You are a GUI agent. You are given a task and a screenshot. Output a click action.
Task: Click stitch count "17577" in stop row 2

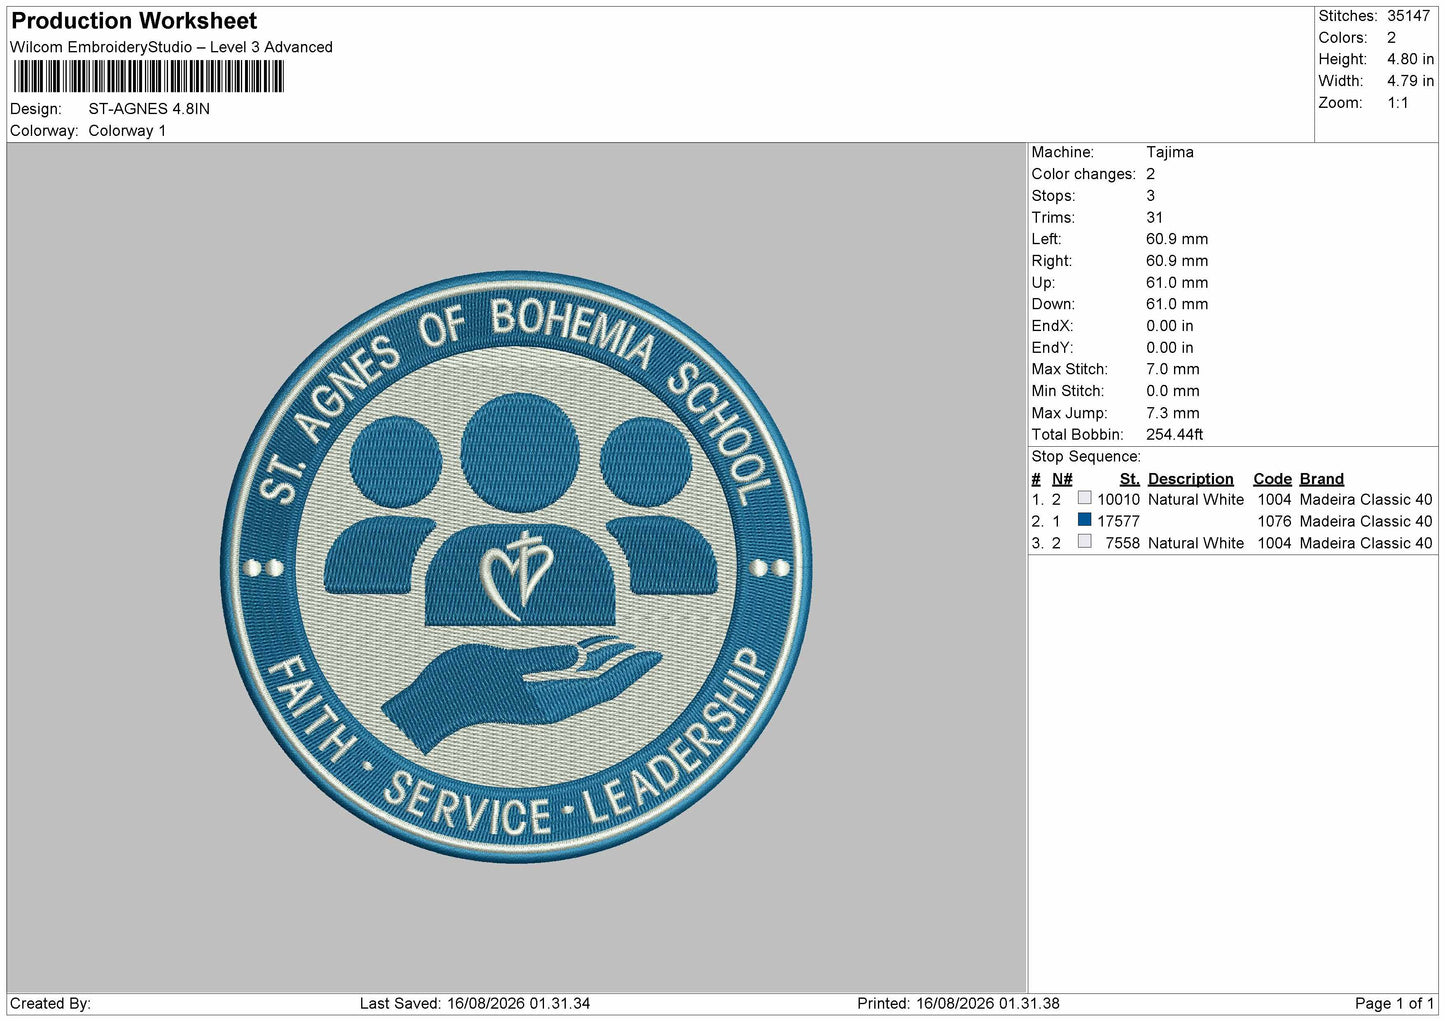(1118, 522)
